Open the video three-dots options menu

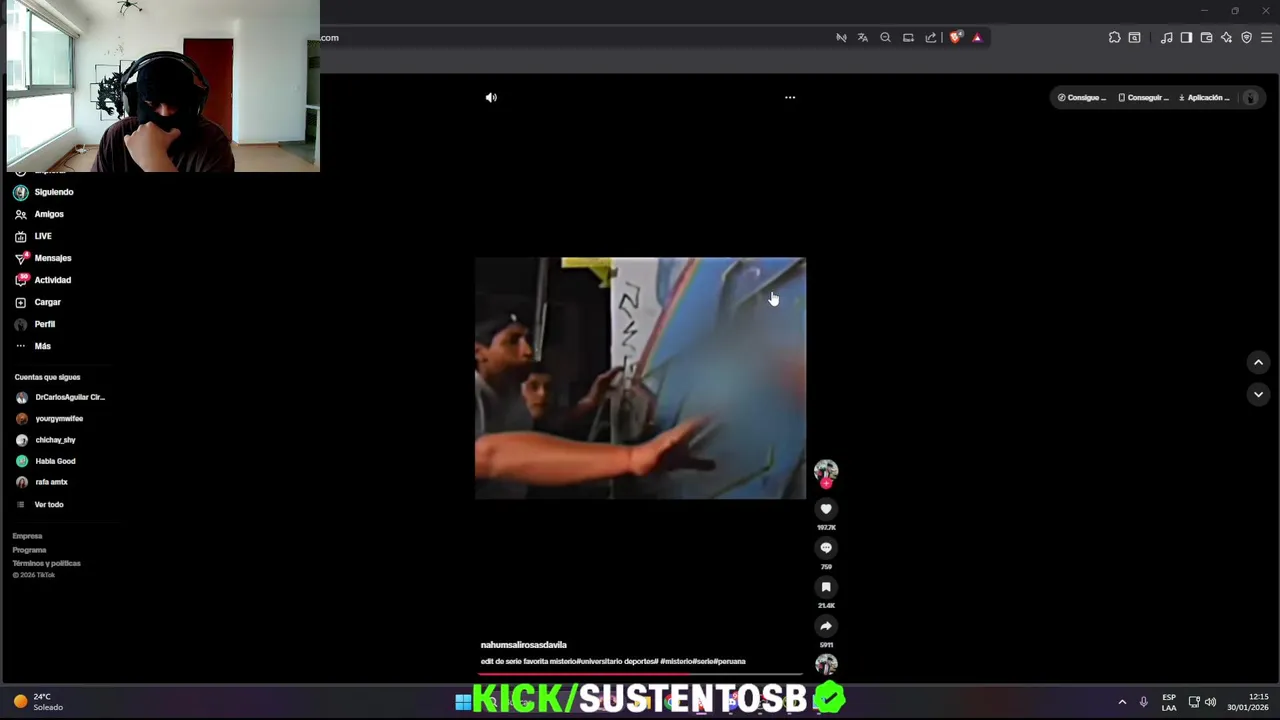click(x=790, y=98)
